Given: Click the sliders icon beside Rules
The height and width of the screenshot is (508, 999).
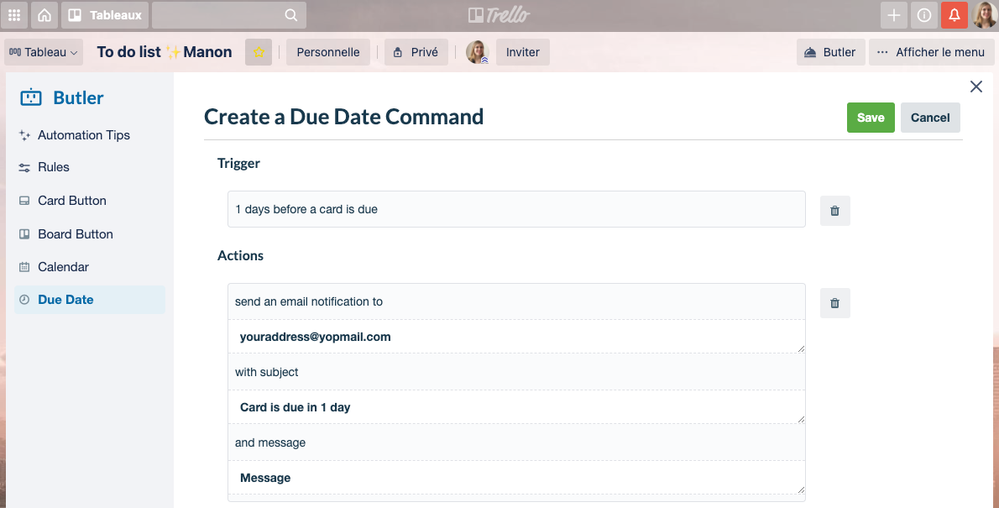Looking at the screenshot, I should pyautogui.click(x=24, y=168).
